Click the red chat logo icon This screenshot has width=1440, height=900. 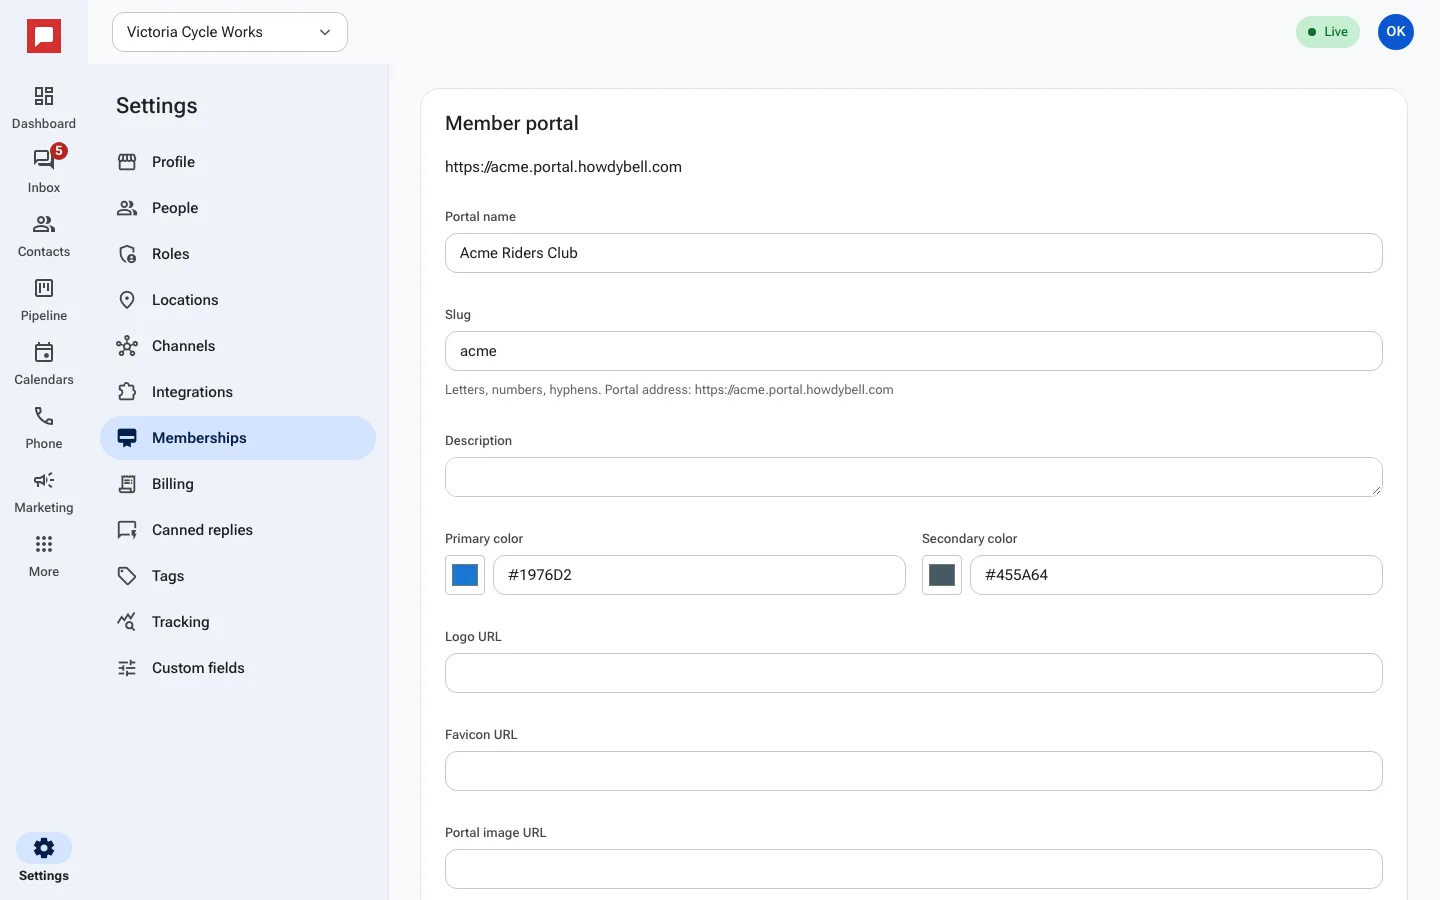coord(44,36)
